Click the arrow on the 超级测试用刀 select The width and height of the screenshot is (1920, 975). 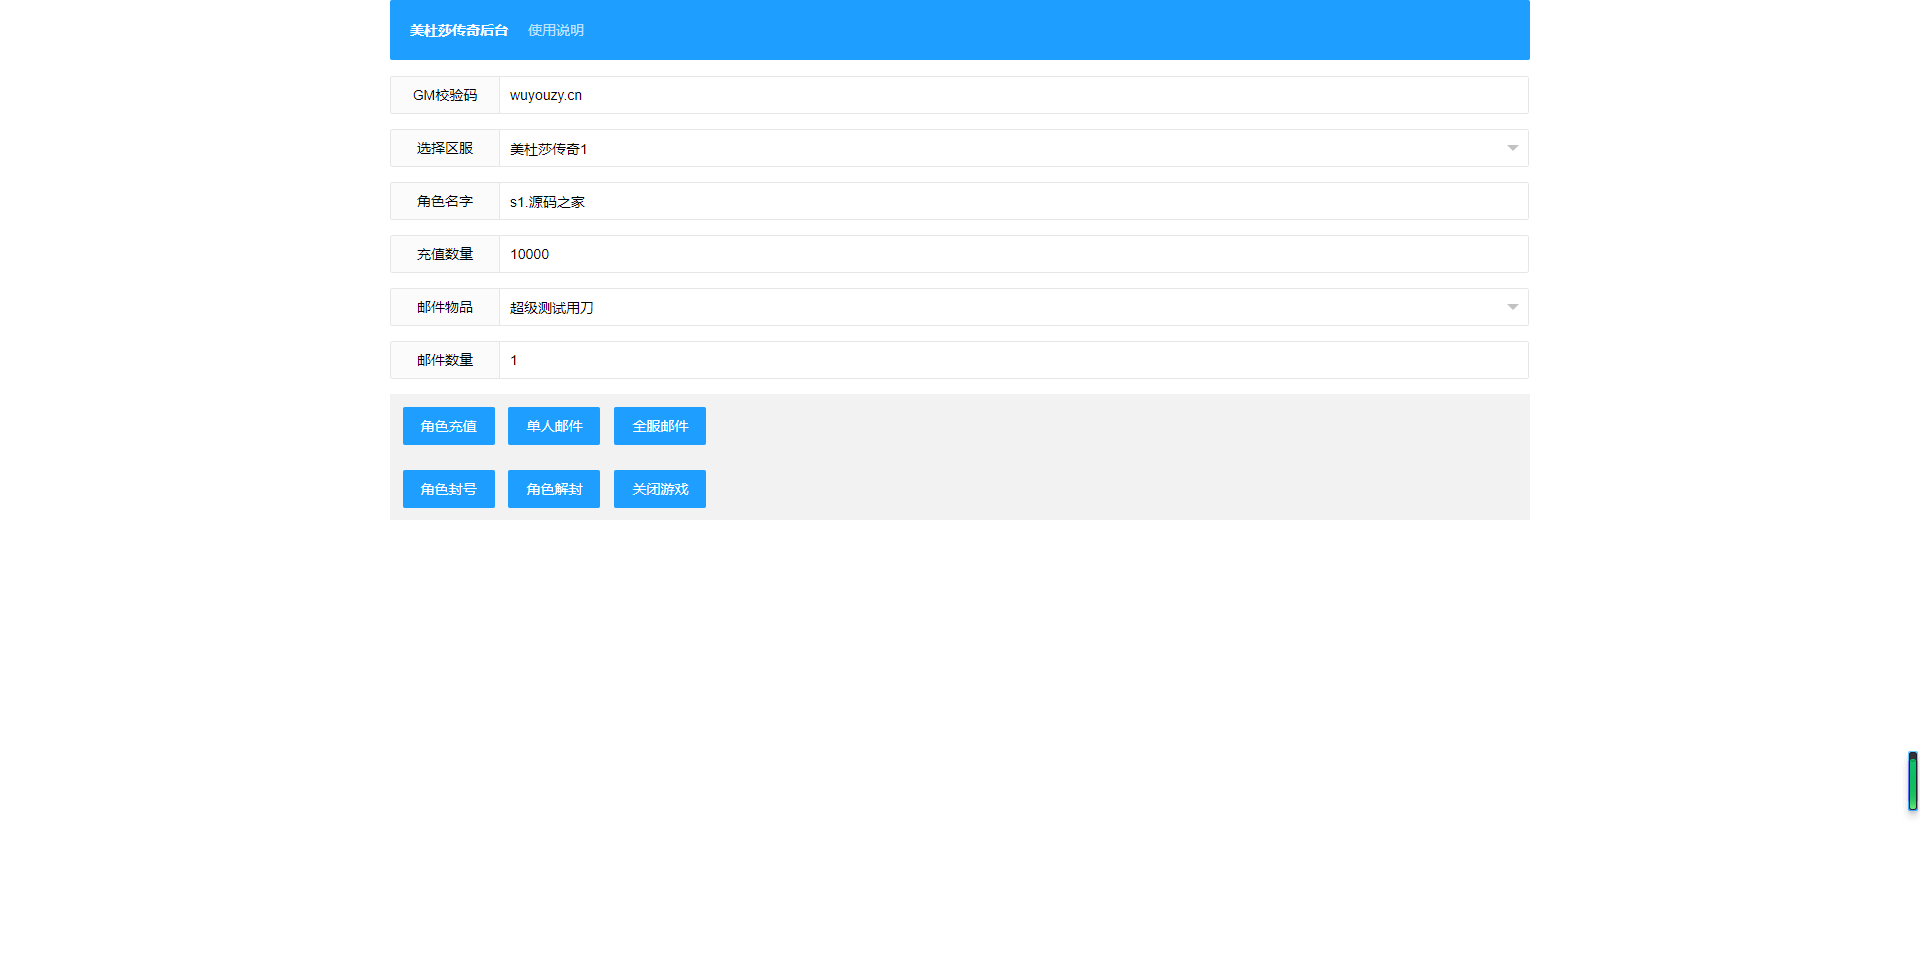pos(1512,307)
